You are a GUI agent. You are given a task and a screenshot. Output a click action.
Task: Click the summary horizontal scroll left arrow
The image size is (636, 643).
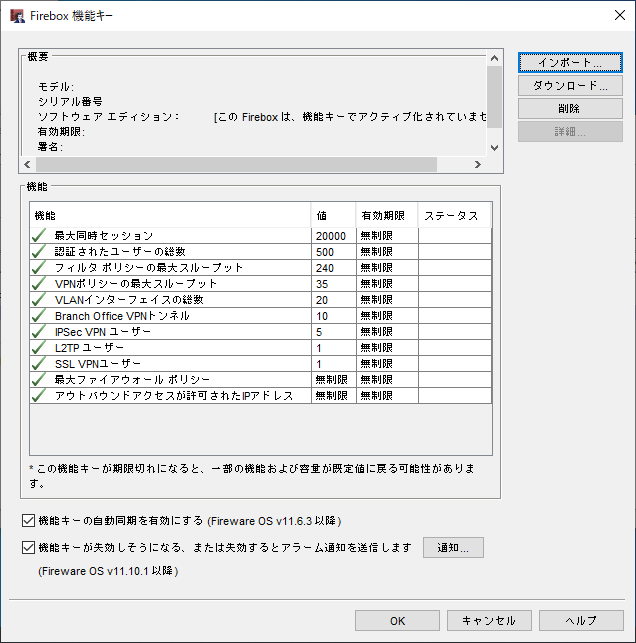click(27, 164)
